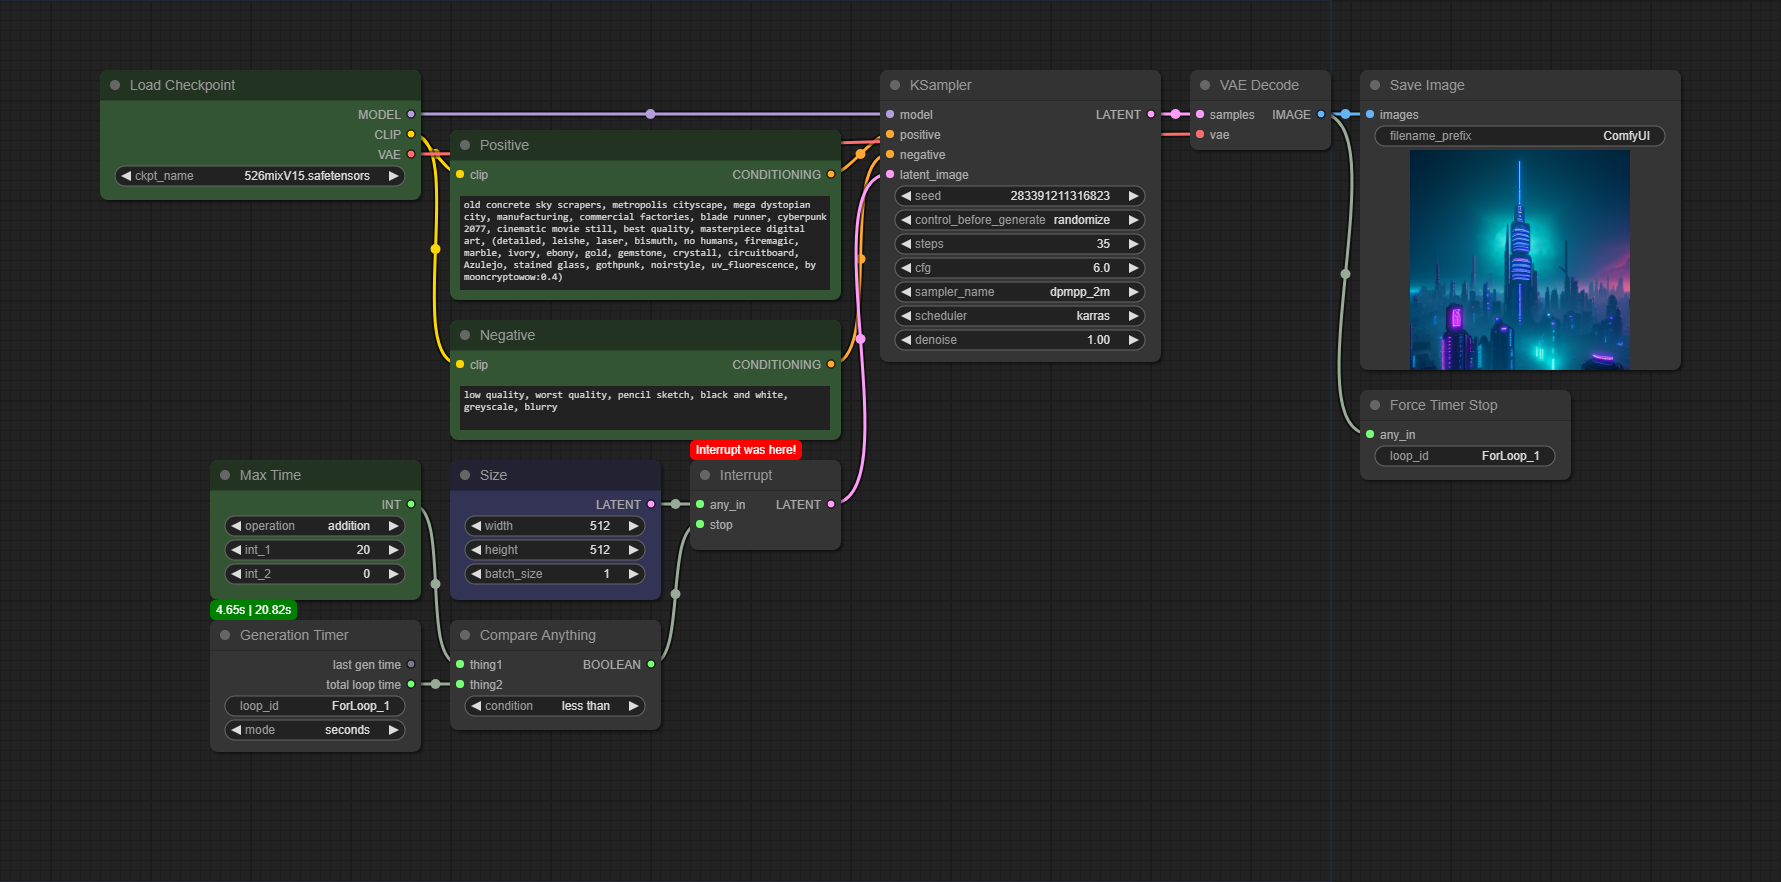The height and width of the screenshot is (882, 1781).
Task: Toggle the Generation Timer mode from seconds
Action: [x=314, y=730]
